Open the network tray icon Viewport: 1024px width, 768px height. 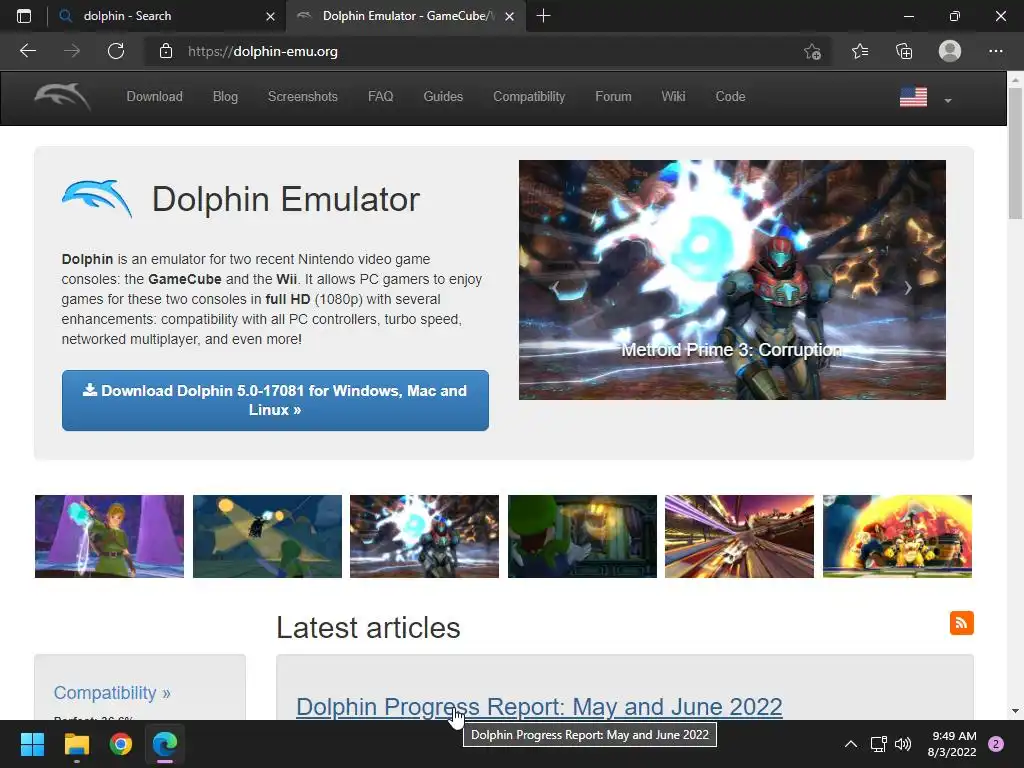(x=878, y=744)
